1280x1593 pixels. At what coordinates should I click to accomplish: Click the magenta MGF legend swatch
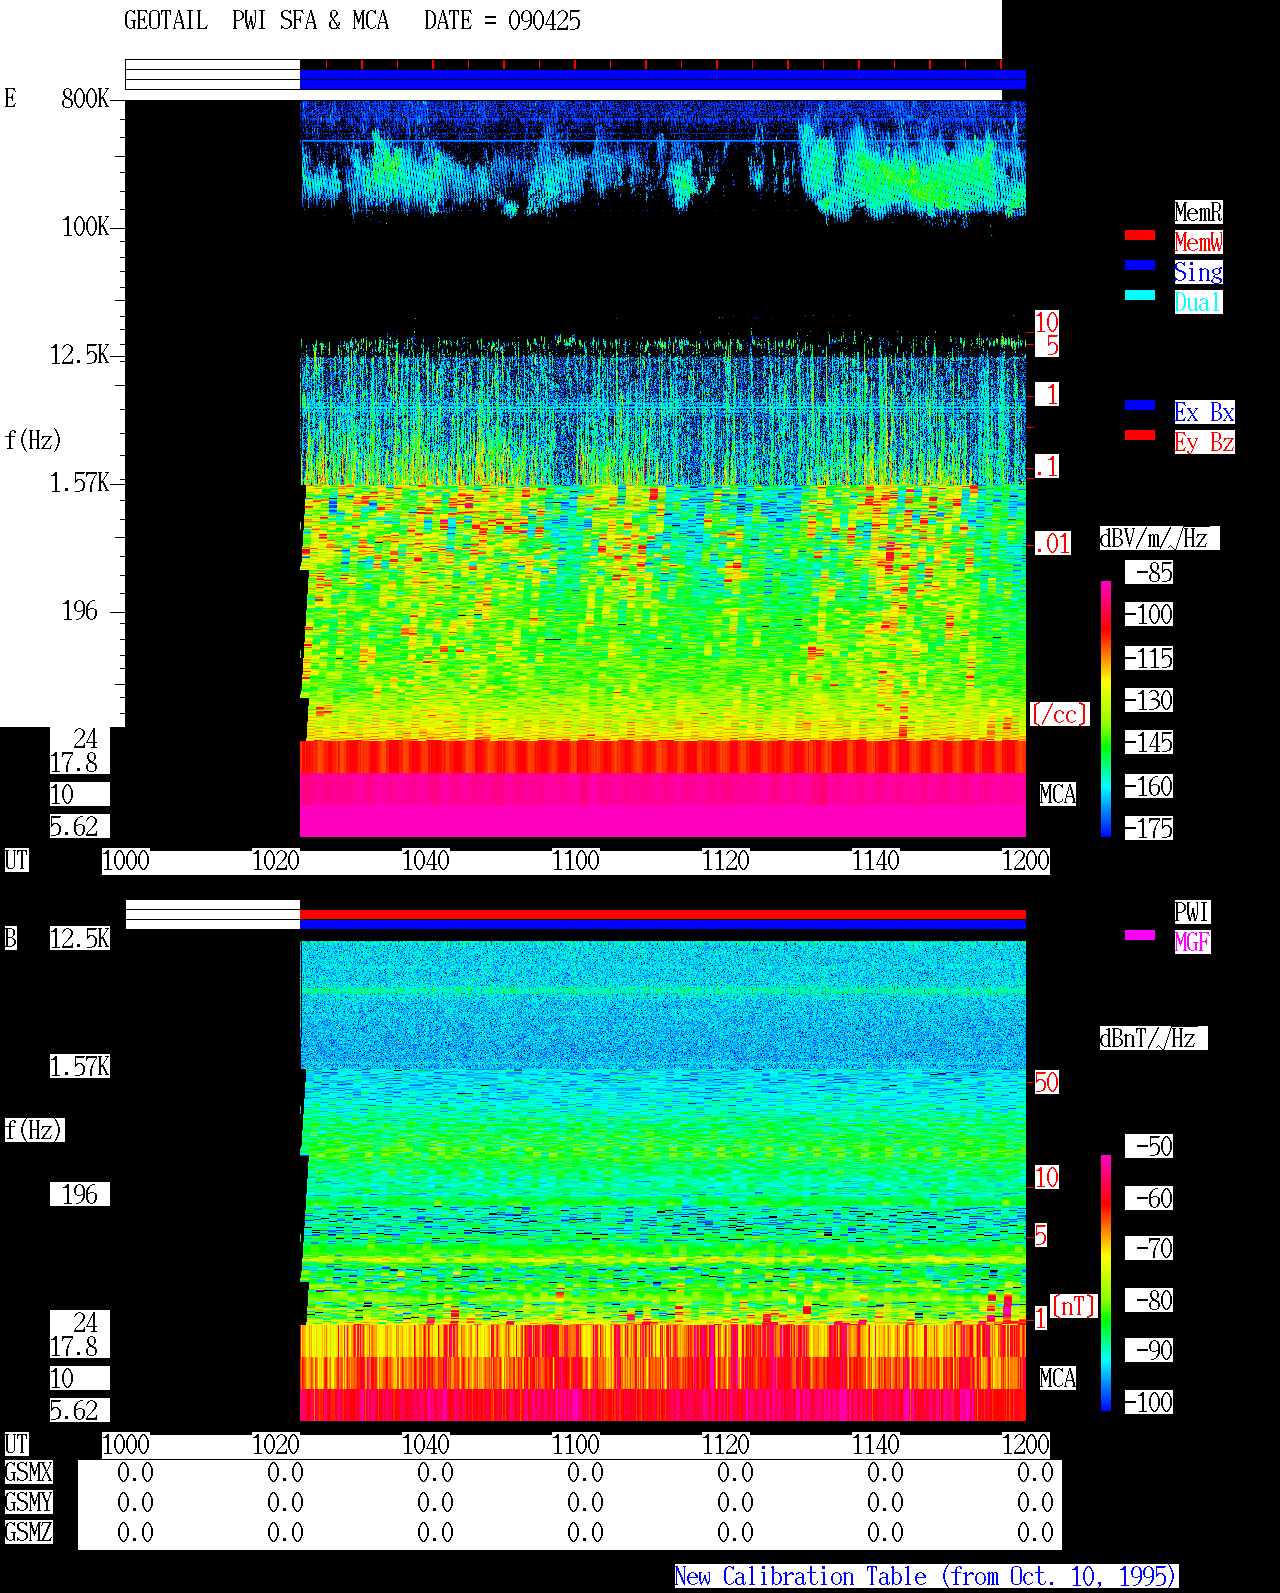pyautogui.click(x=1140, y=935)
